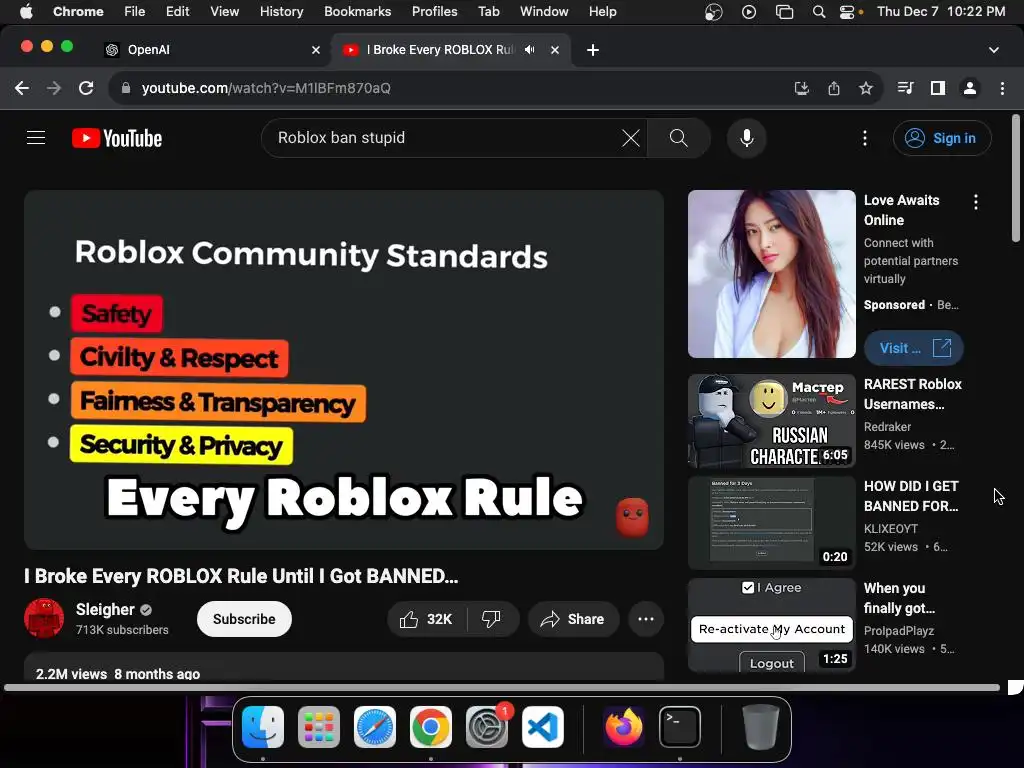Open Chrome three-dot menu

(1002, 88)
